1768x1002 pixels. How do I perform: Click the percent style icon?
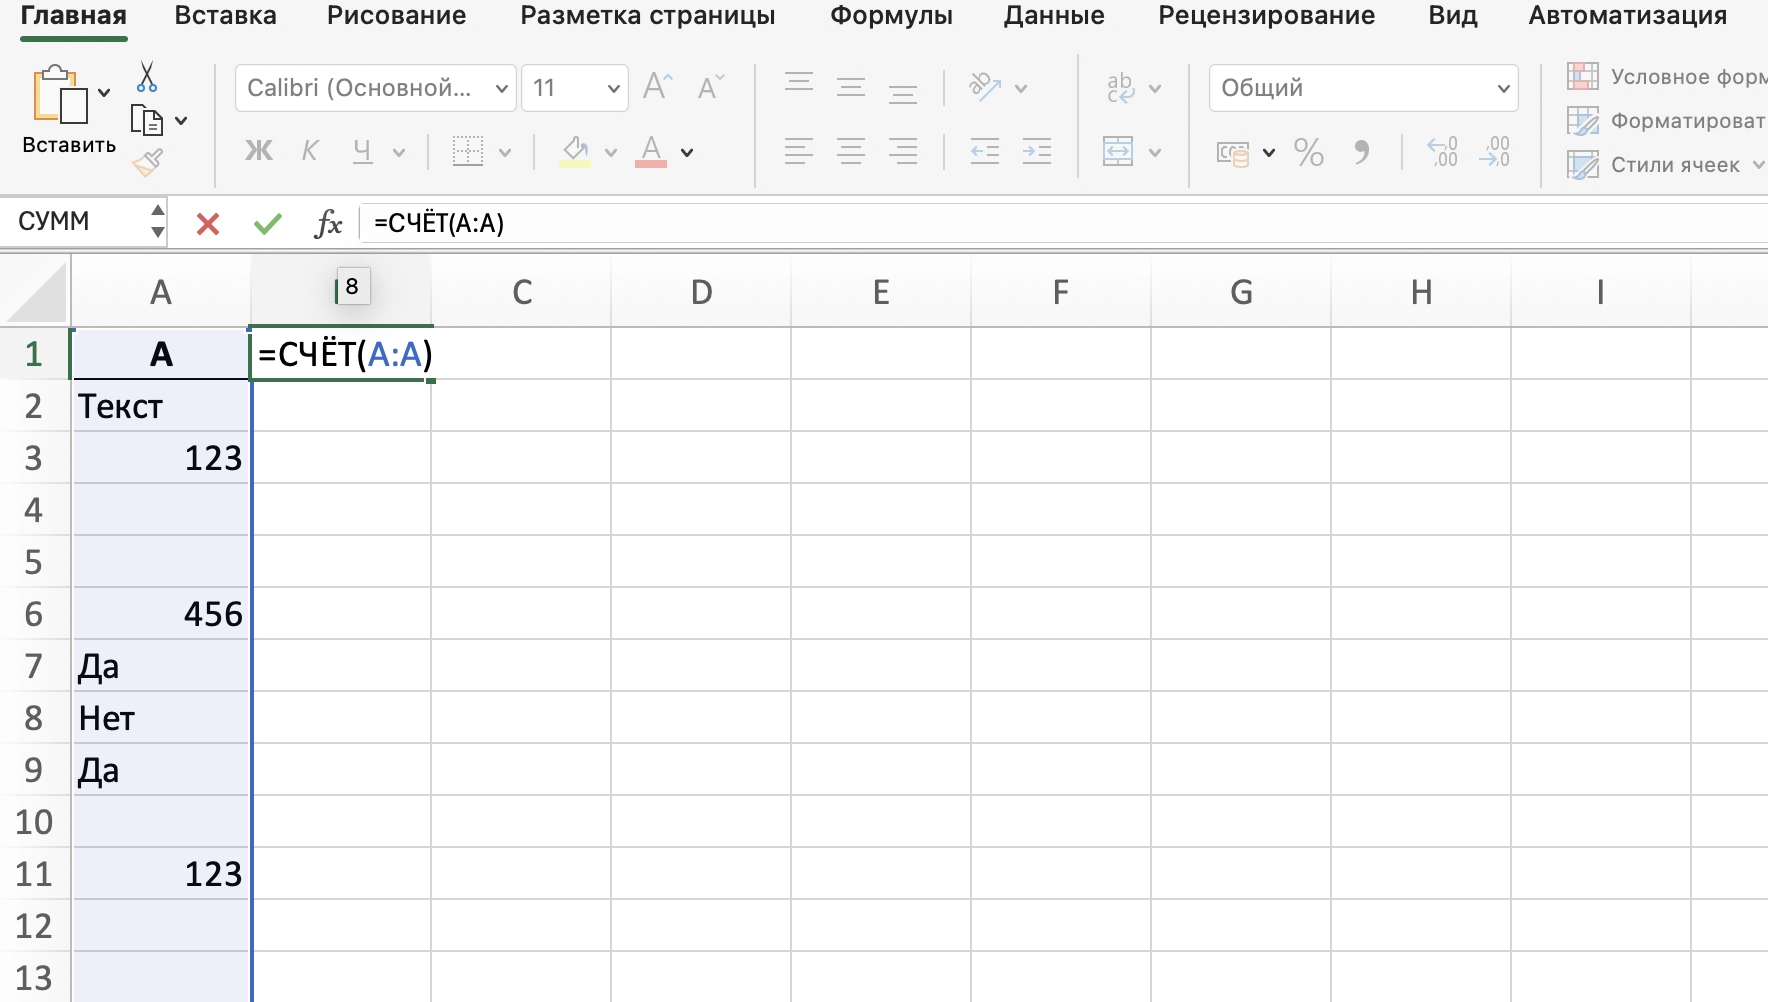point(1310,152)
